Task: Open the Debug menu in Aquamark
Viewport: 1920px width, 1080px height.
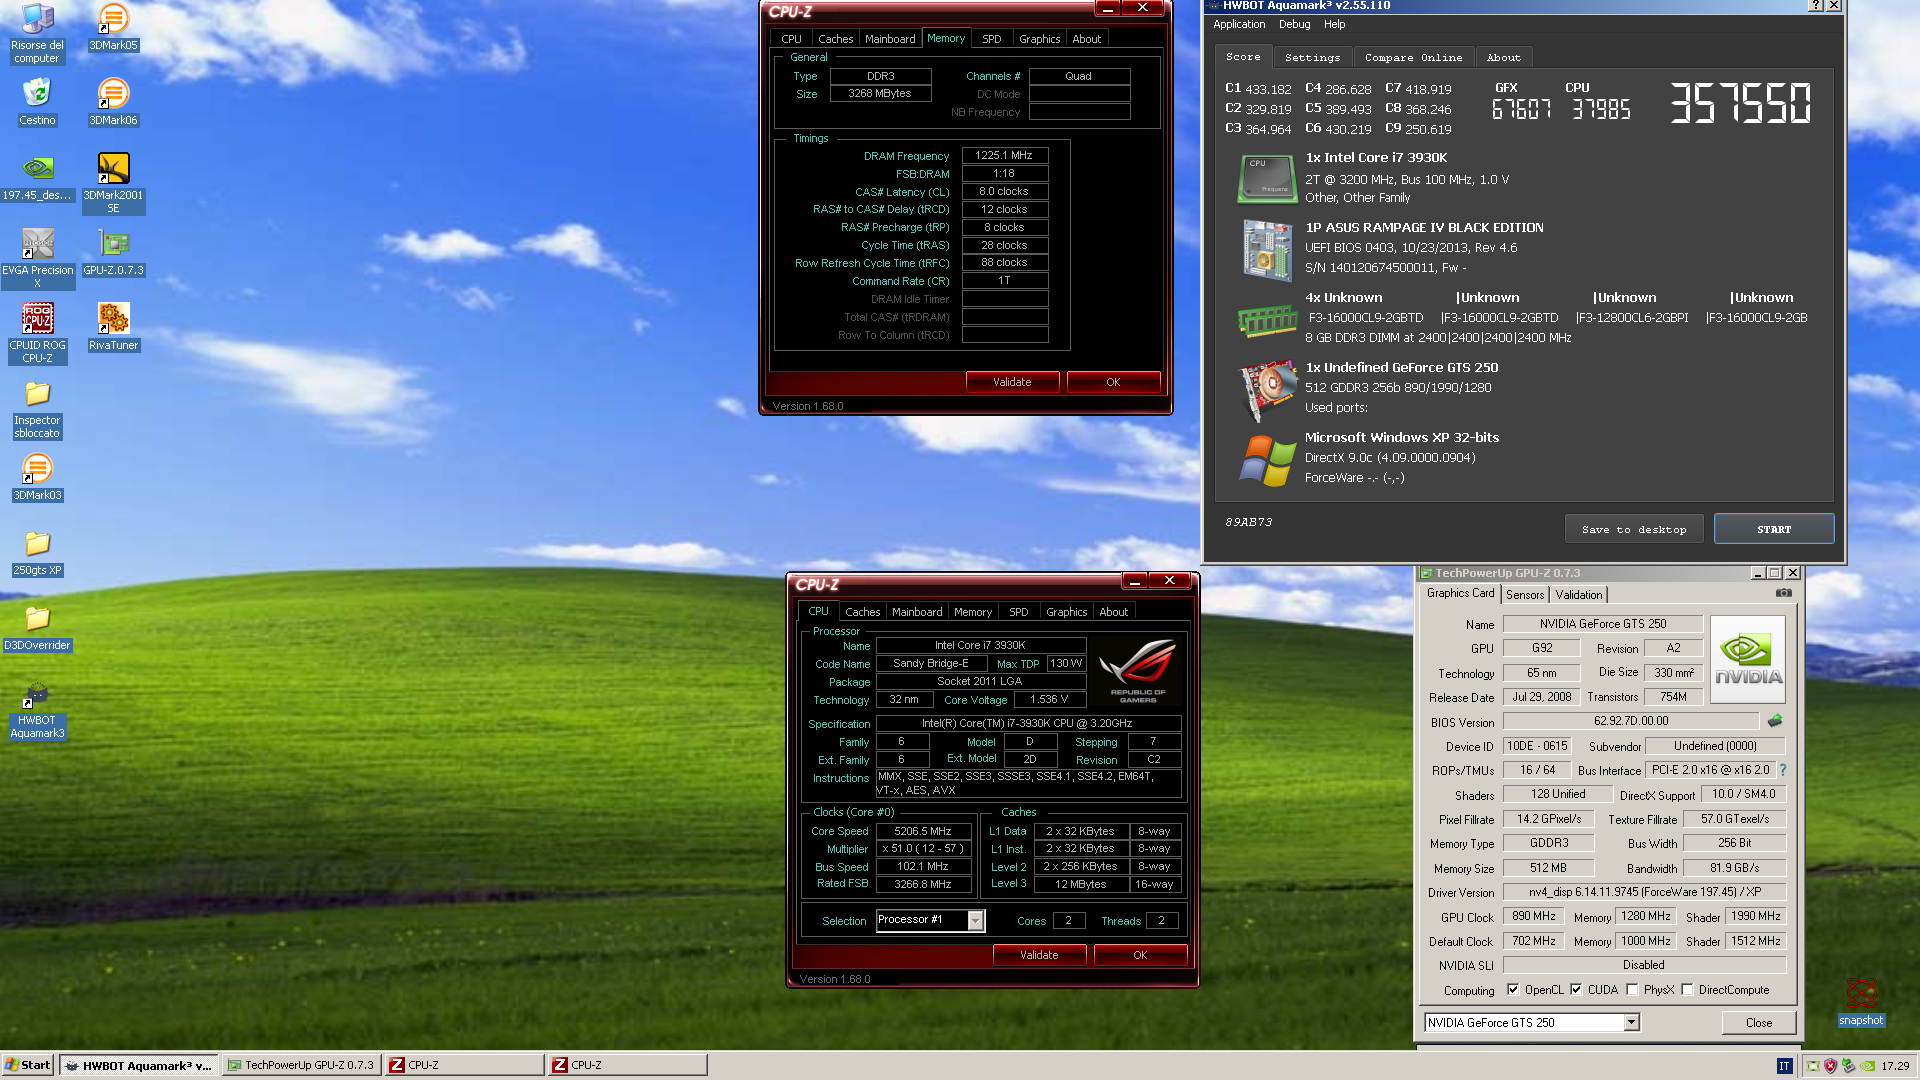Action: click(x=1294, y=24)
